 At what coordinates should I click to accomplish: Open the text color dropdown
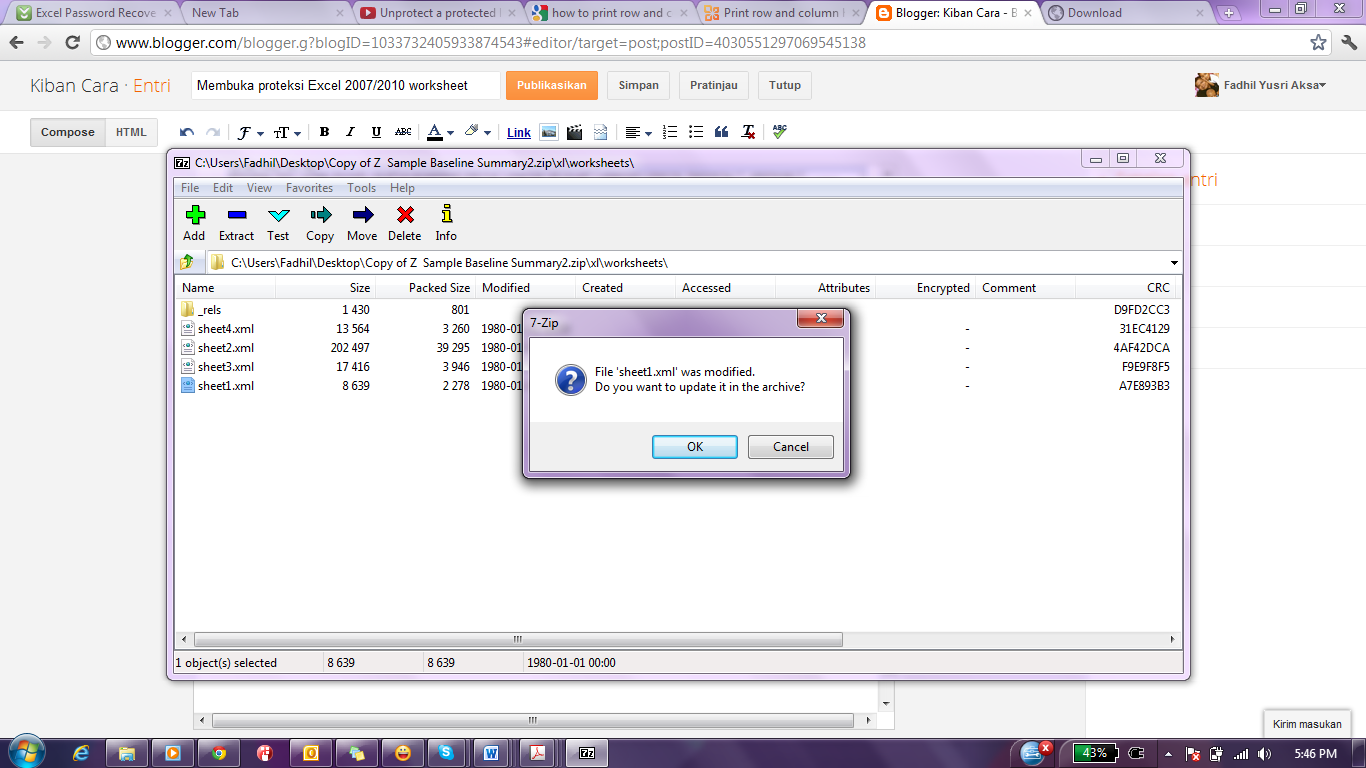pyautogui.click(x=439, y=132)
